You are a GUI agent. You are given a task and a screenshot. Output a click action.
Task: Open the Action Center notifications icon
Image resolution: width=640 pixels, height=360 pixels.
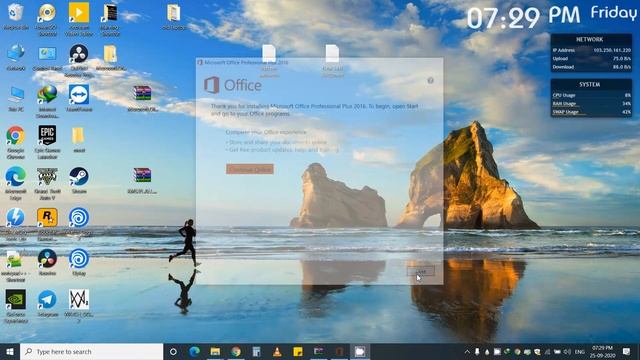point(626,351)
